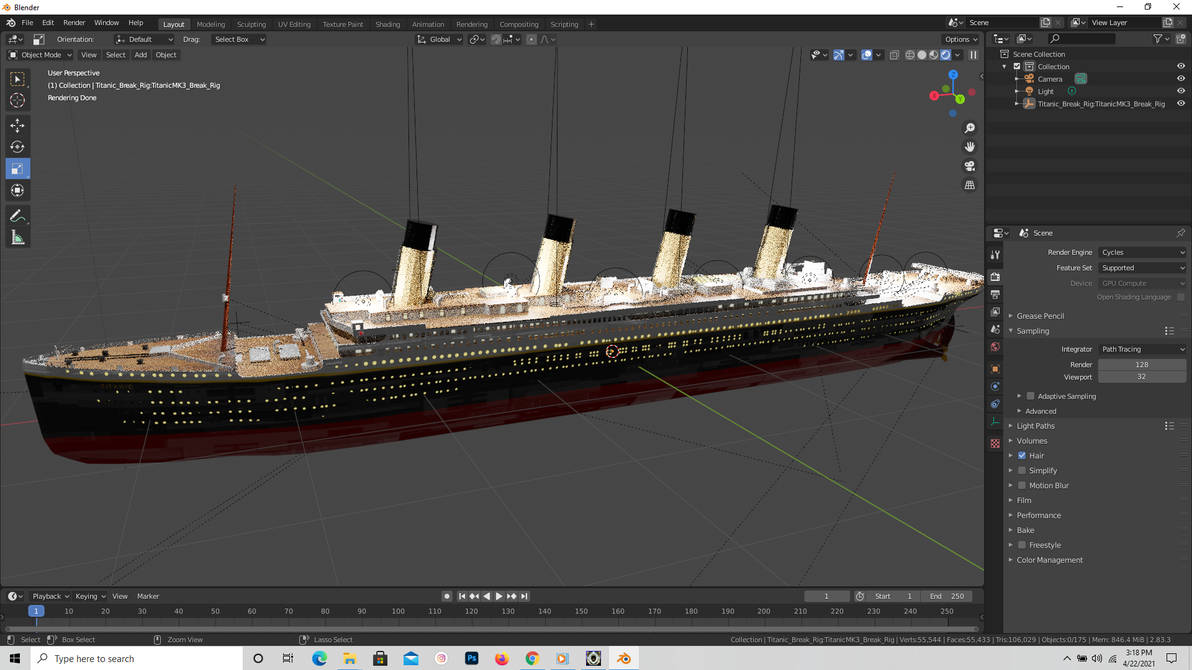Jump to the timeline end frame

pos(525,596)
